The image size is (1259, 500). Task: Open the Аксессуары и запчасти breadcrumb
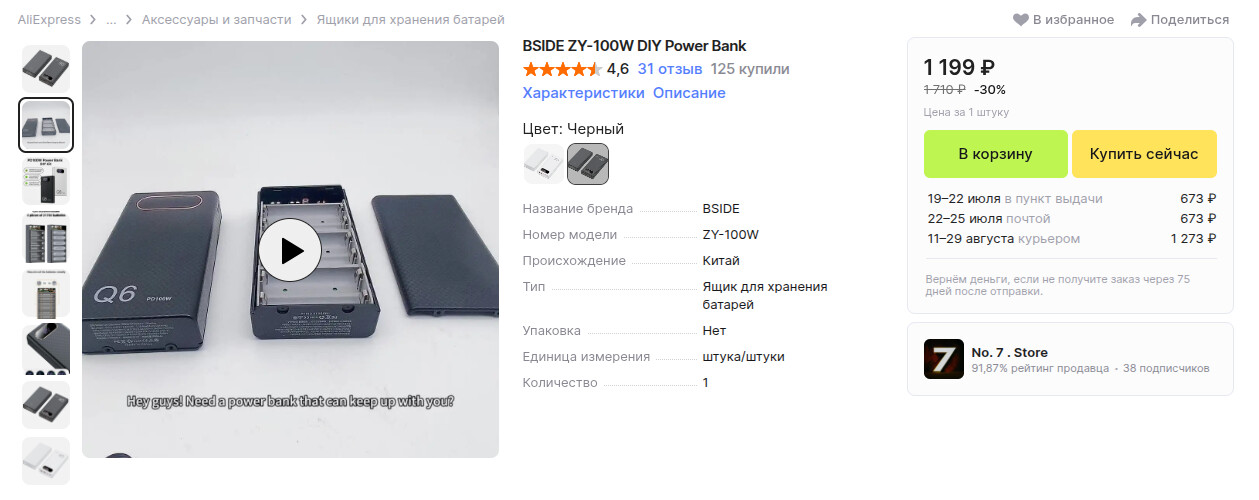[217, 20]
